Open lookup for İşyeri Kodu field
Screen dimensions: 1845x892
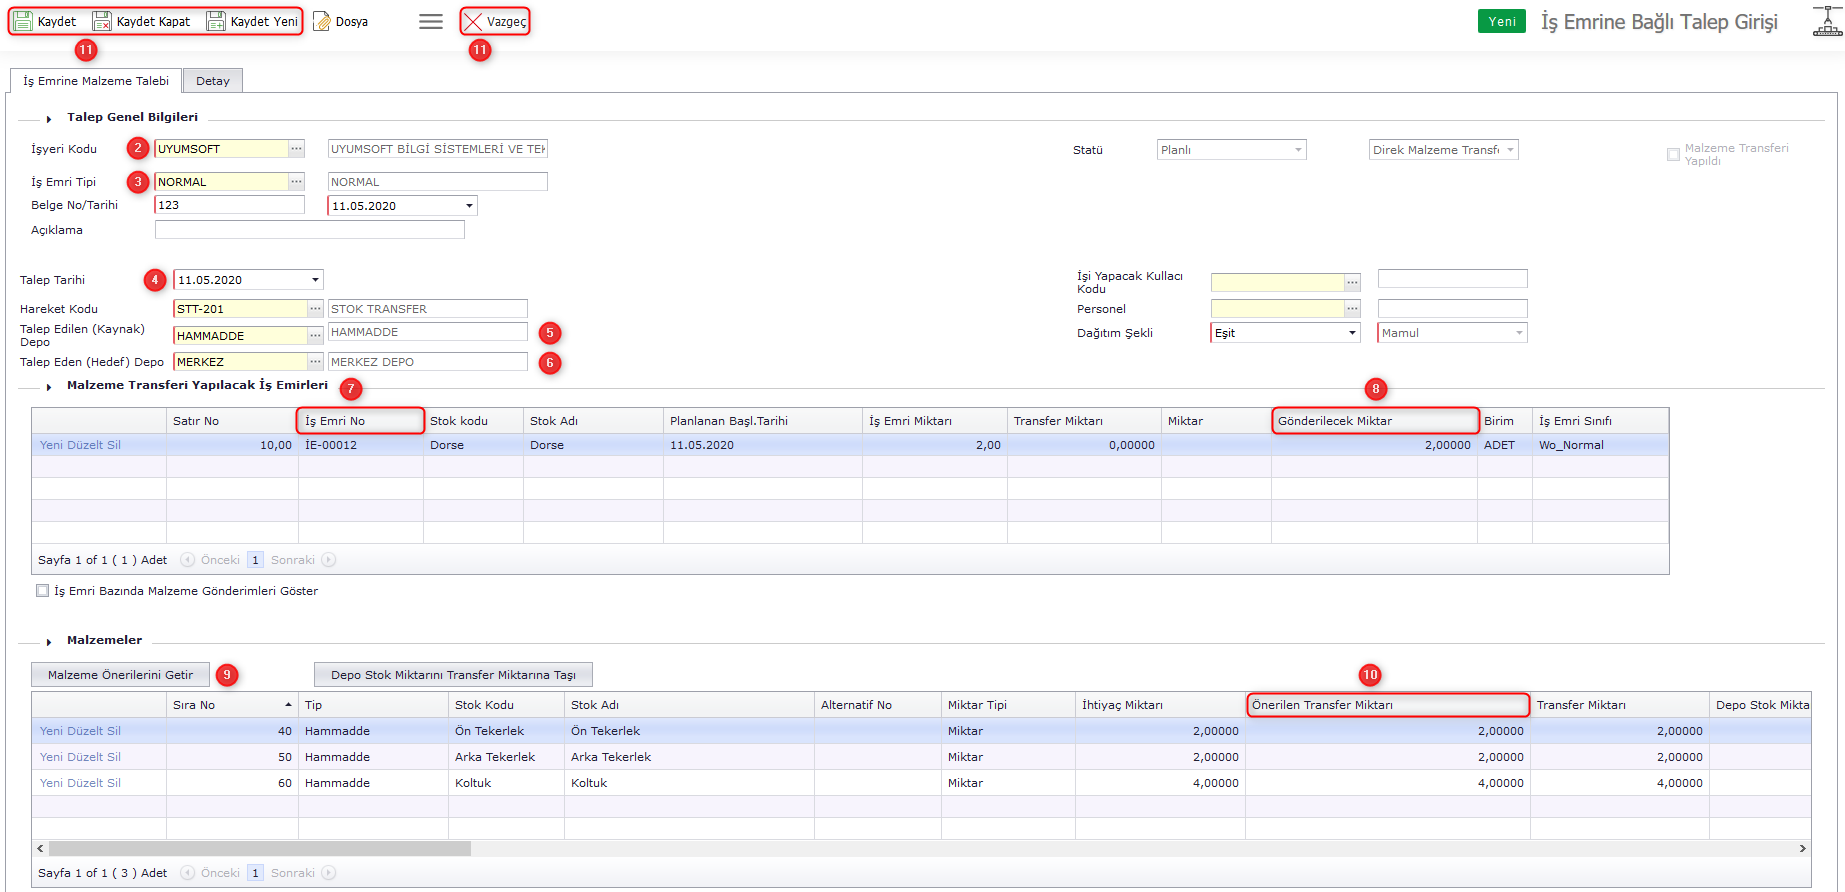point(297,149)
